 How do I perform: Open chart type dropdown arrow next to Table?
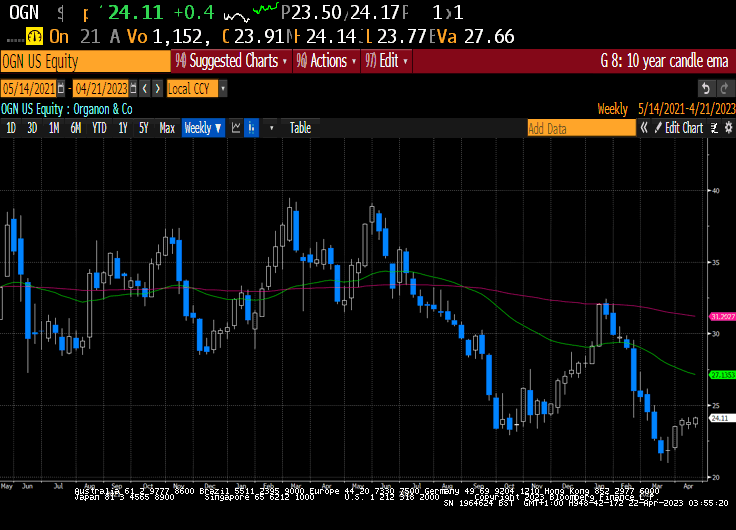(271, 128)
